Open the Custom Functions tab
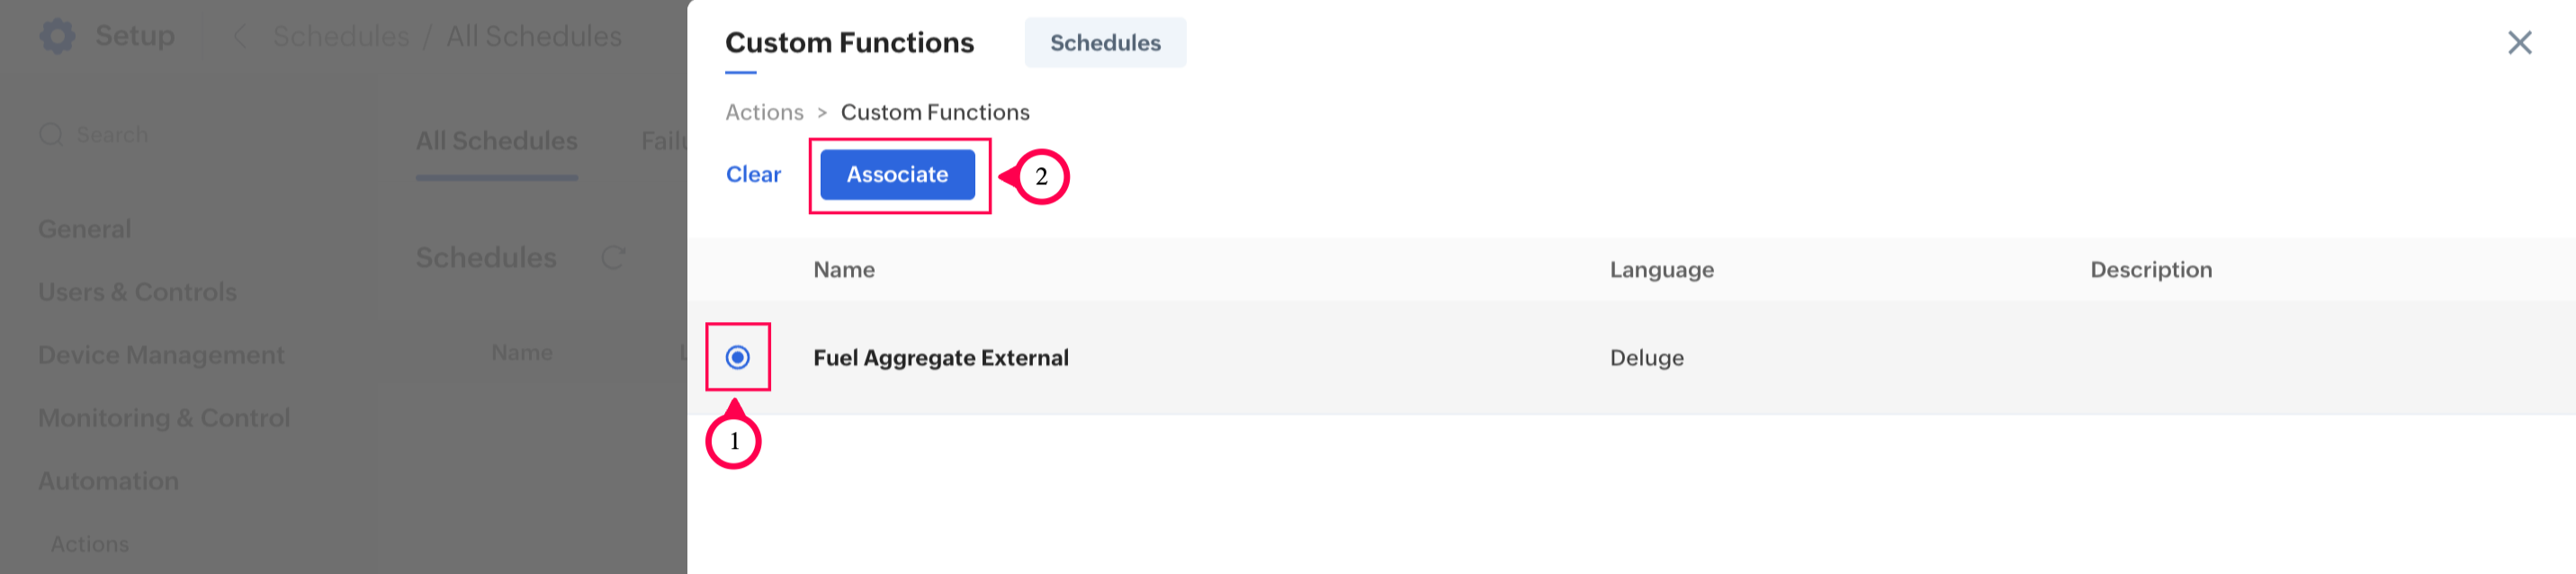 (849, 43)
